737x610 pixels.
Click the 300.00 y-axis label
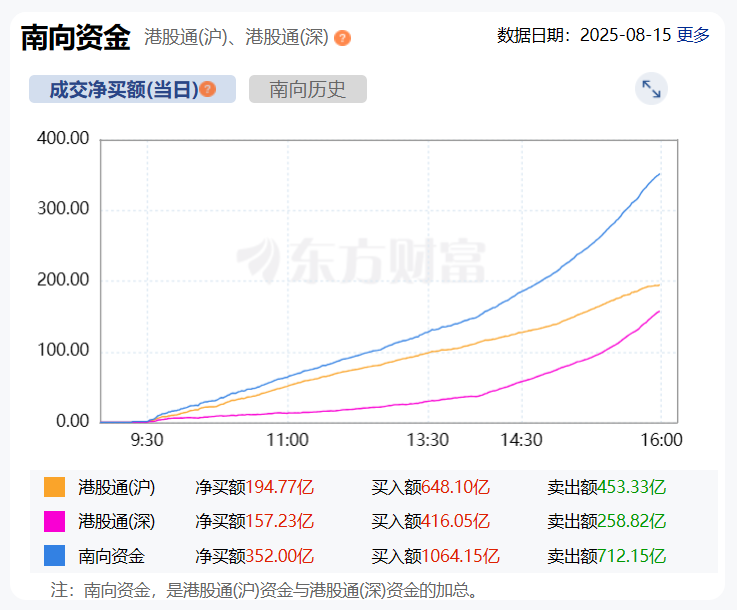tap(63, 208)
